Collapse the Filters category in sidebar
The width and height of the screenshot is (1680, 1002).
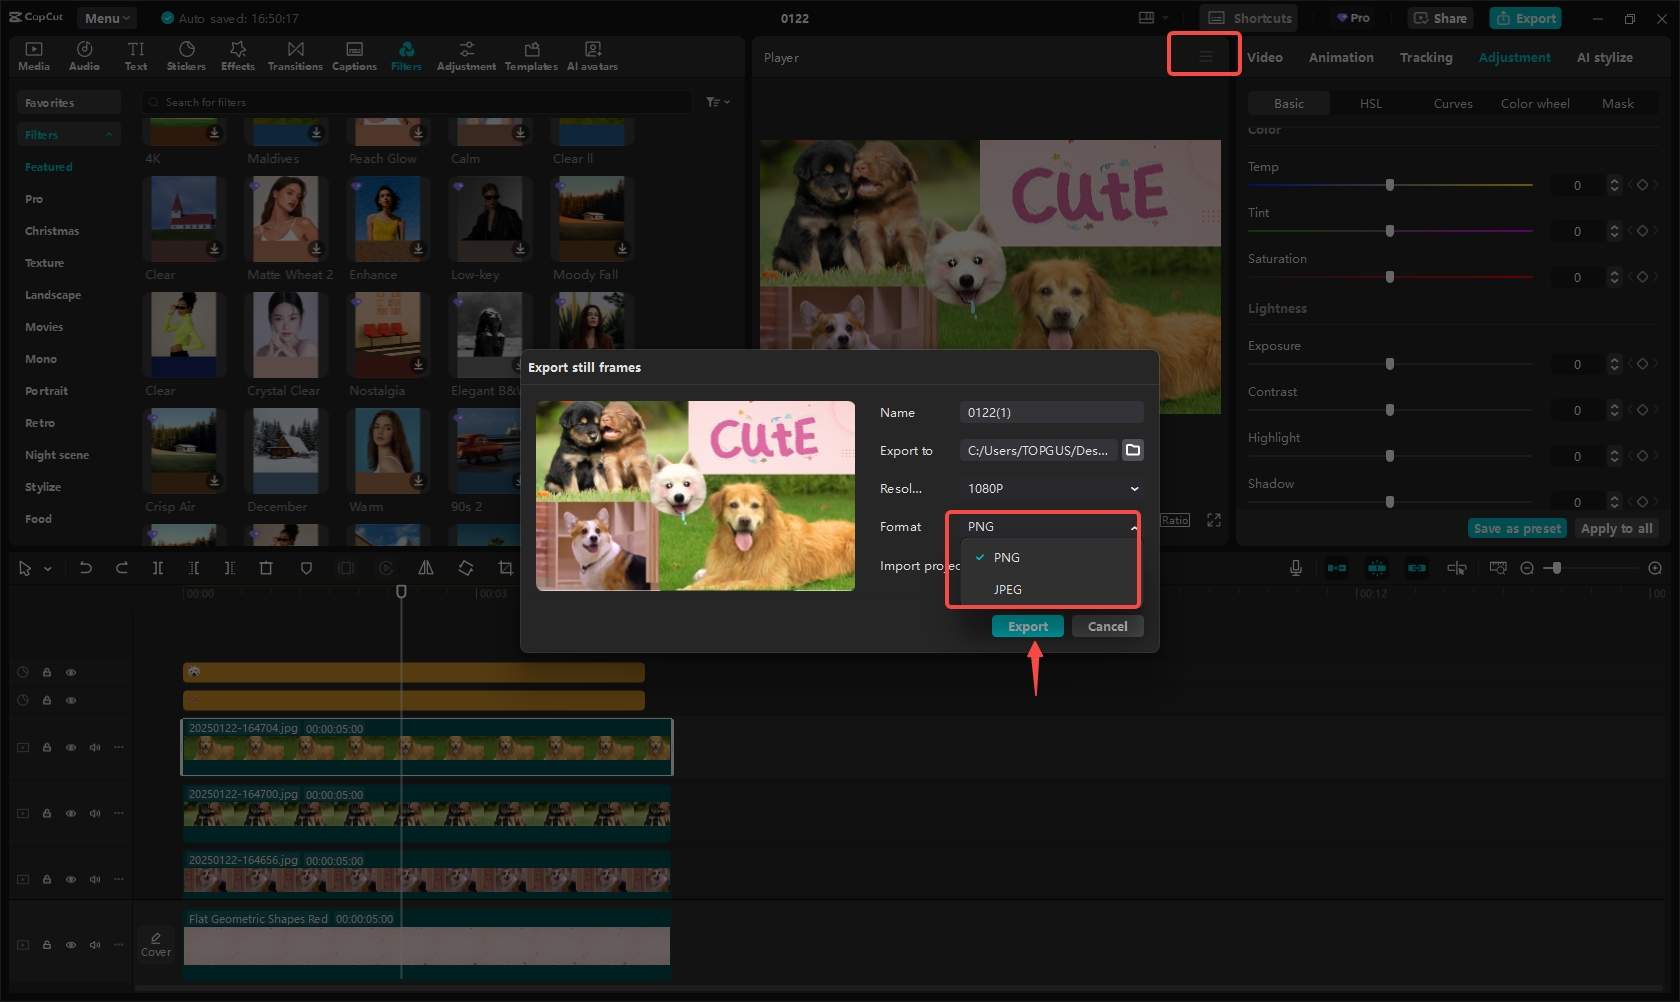pyautogui.click(x=109, y=135)
